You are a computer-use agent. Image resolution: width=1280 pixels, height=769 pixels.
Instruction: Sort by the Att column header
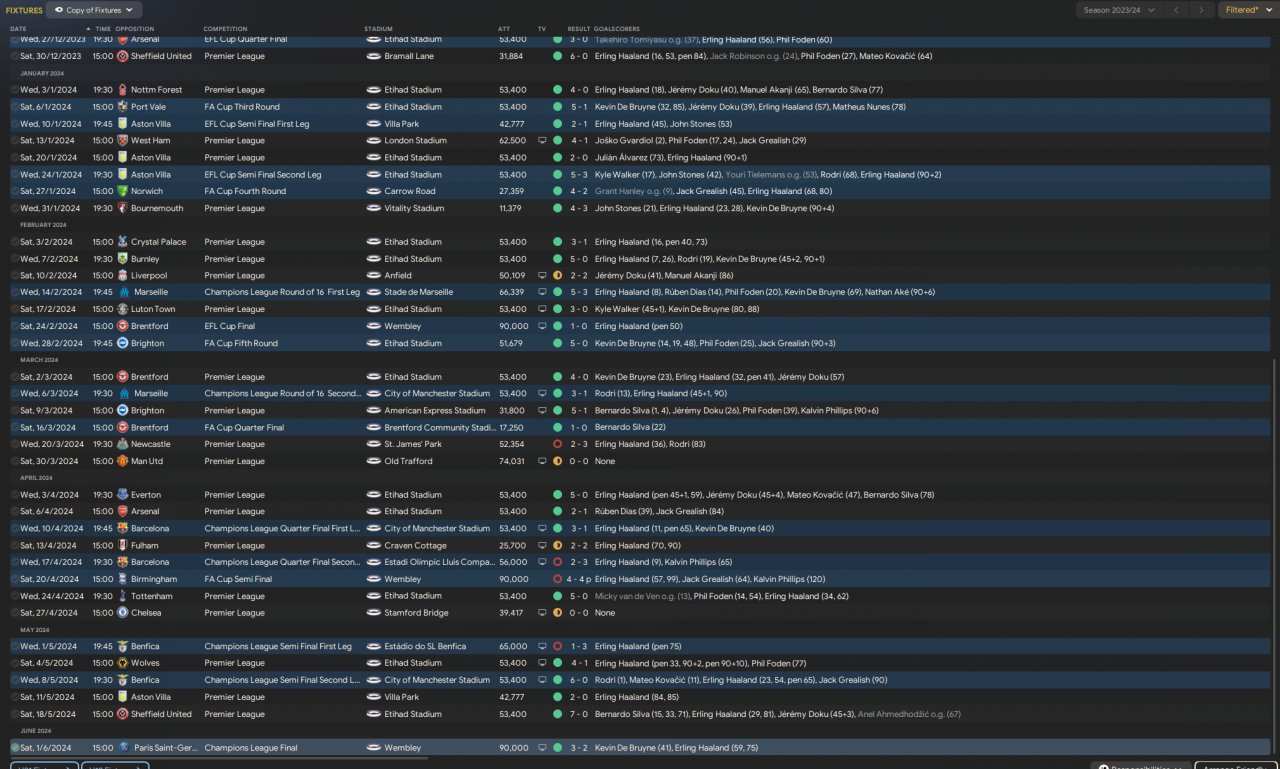504,29
